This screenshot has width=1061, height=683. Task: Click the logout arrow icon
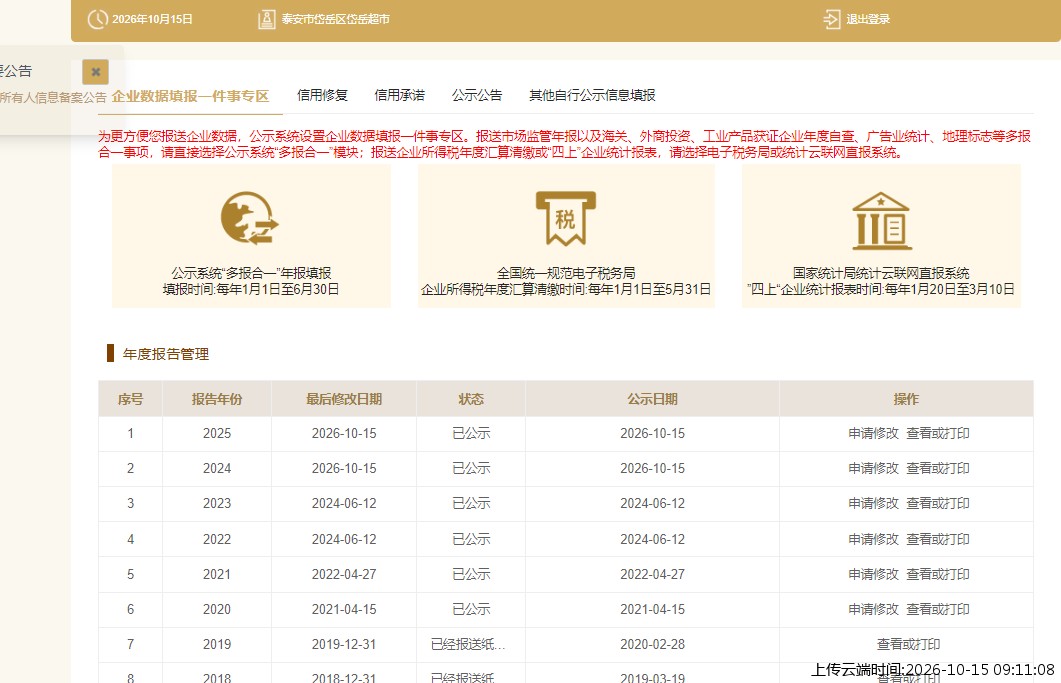(x=832, y=19)
